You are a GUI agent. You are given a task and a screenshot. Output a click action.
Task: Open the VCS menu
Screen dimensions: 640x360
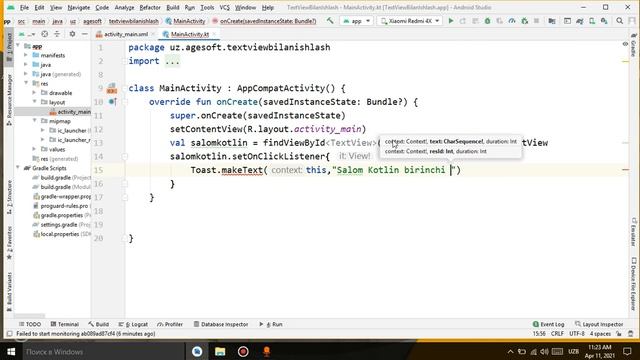[x=224, y=7]
